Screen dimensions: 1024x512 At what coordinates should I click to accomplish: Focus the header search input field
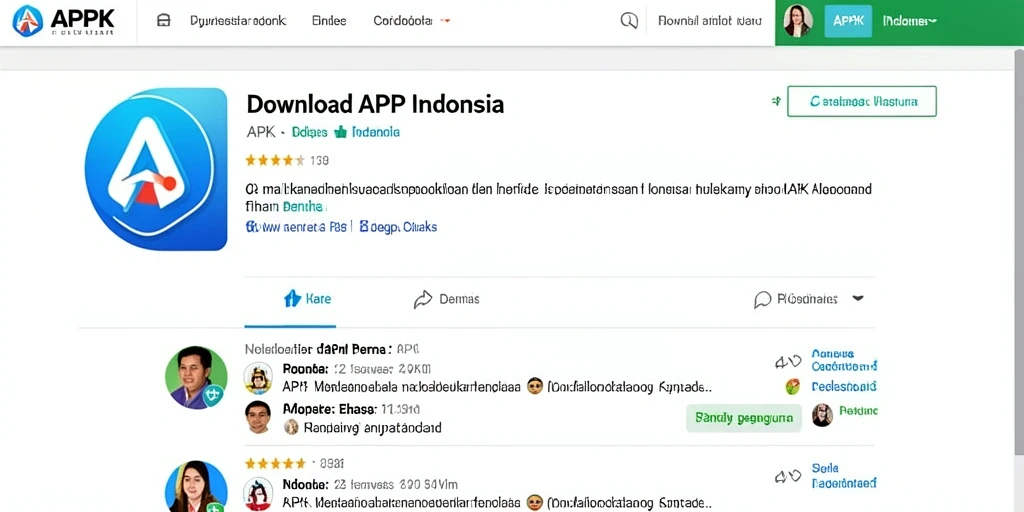coord(709,21)
